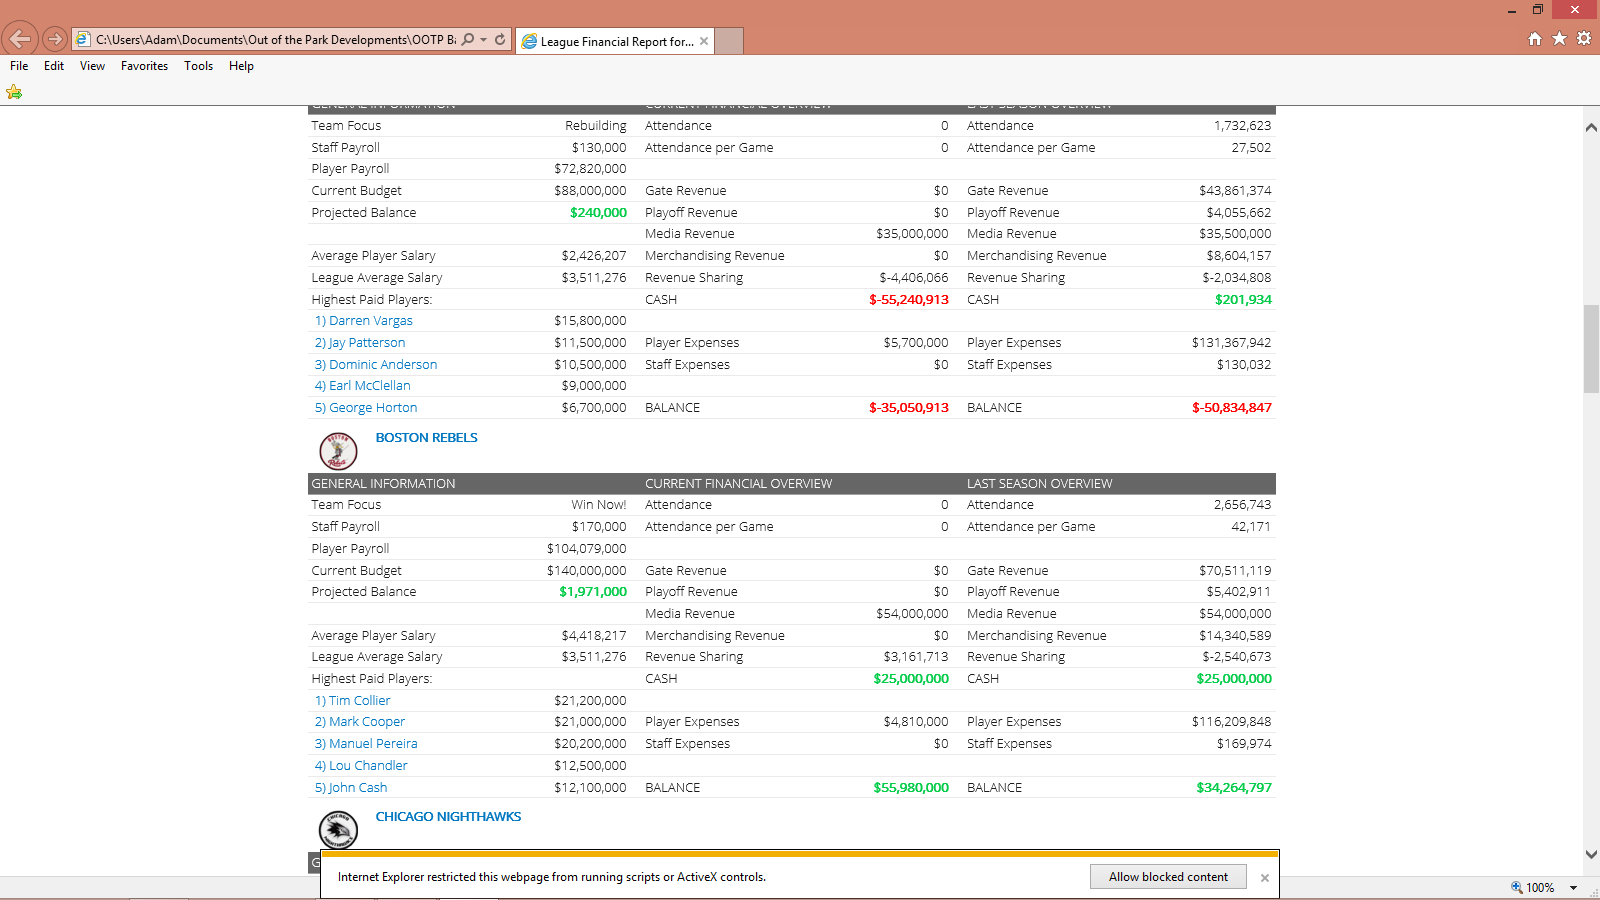
Task: Switch to League Financial Report tab
Action: tap(615, 41)
